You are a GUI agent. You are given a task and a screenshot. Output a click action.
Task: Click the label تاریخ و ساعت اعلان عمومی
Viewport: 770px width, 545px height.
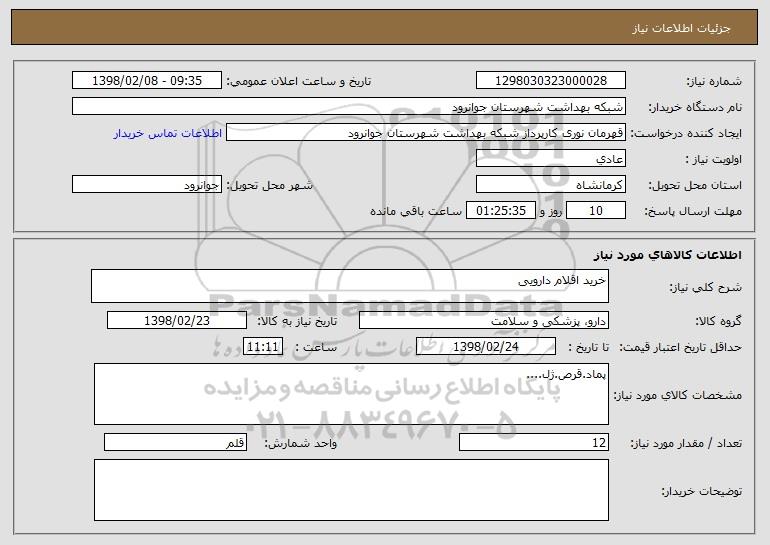299,82
